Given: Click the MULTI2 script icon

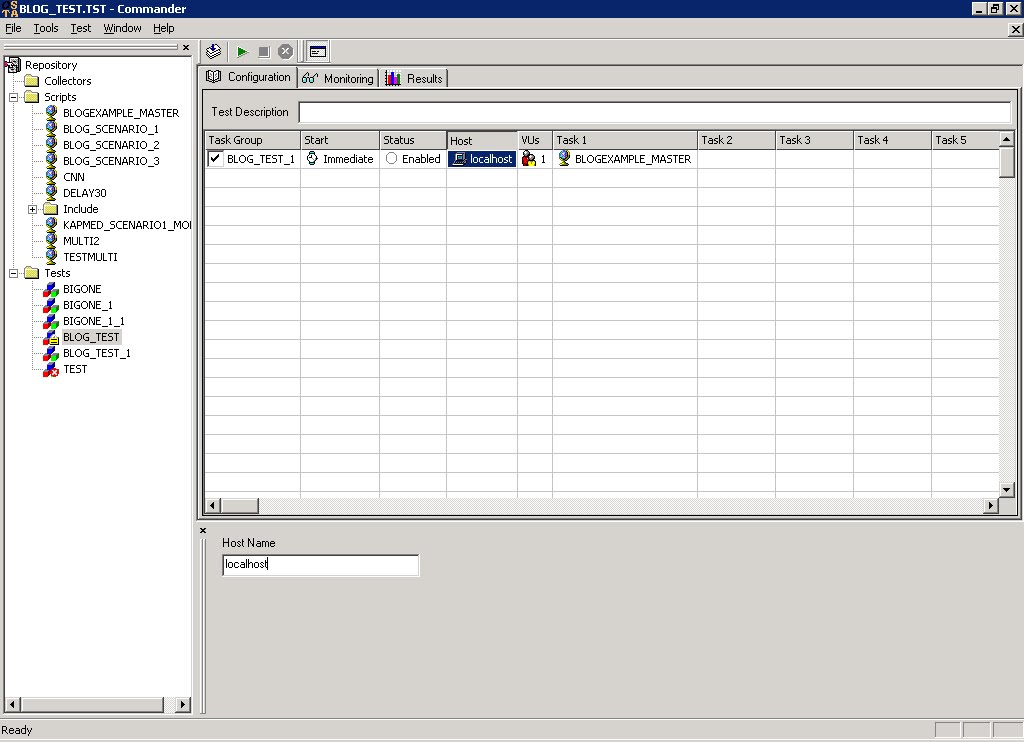Looking at the screenshot, I should pyautogui.click(x=51, y=240).
